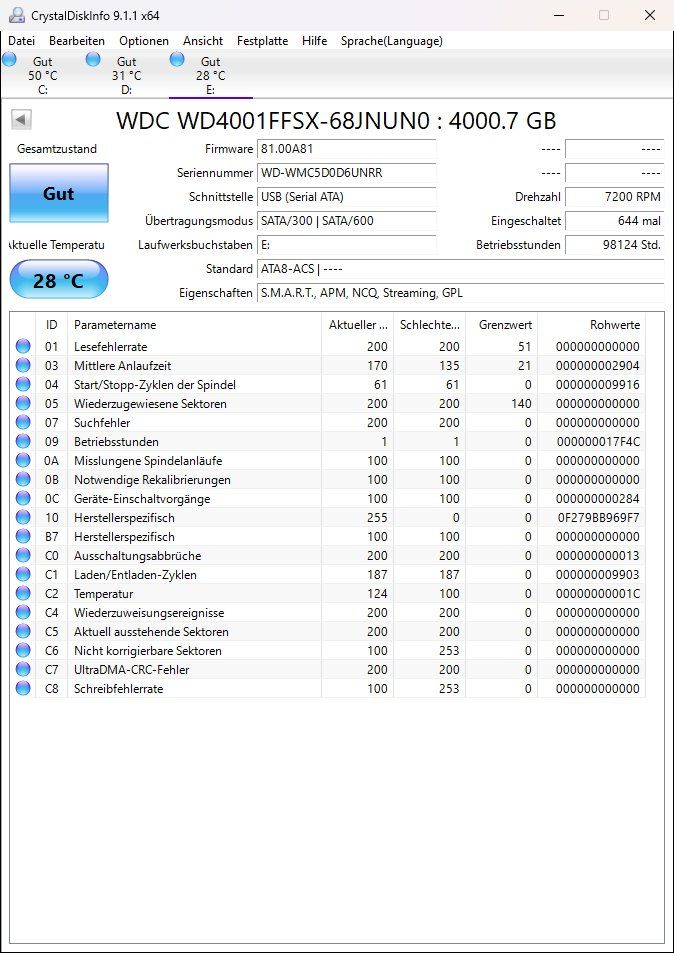Click status orb for Wiederzuweisungsereignisse
The image size is (674, 953).
(22, 613)
